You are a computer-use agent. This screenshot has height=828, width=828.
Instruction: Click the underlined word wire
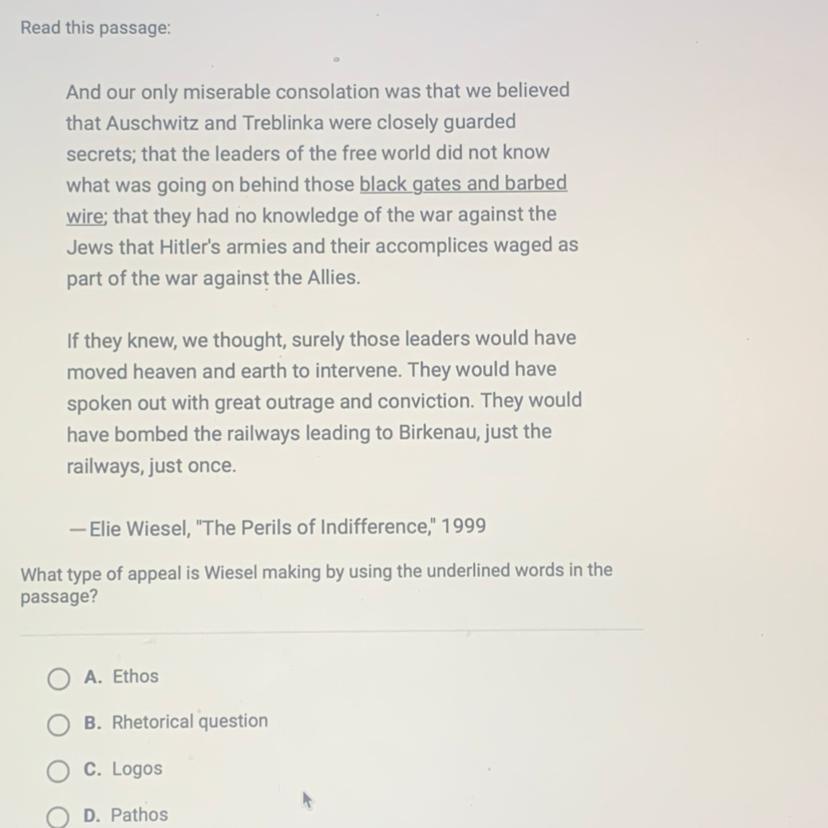pyautogui.click(x=87, y=216)
